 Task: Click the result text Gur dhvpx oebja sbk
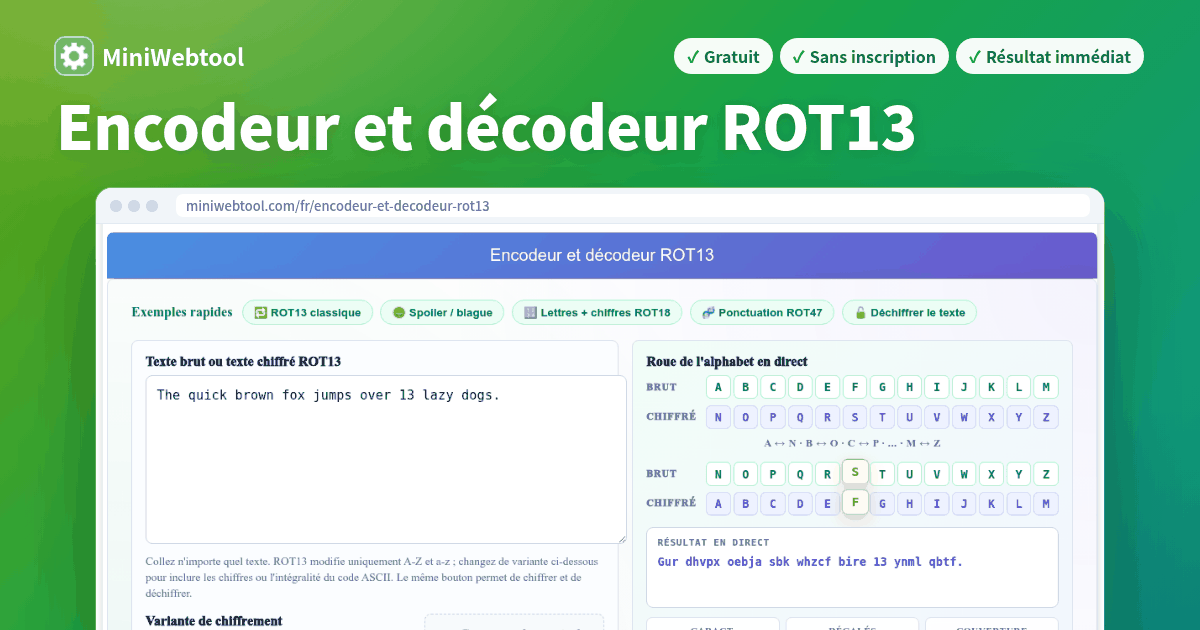pos(810,562)
